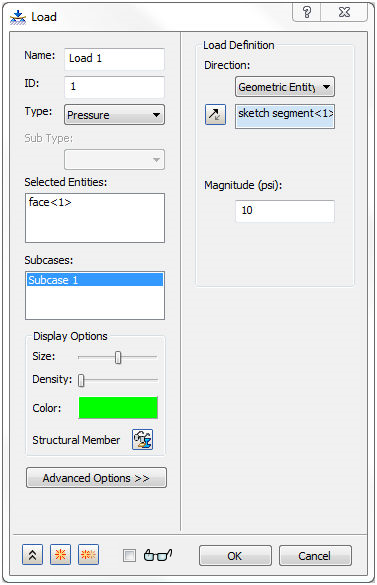Viewport: 377px width, 585px height.
Task: Click the flip direction arrow icon
Action: [x=215, y=114]
